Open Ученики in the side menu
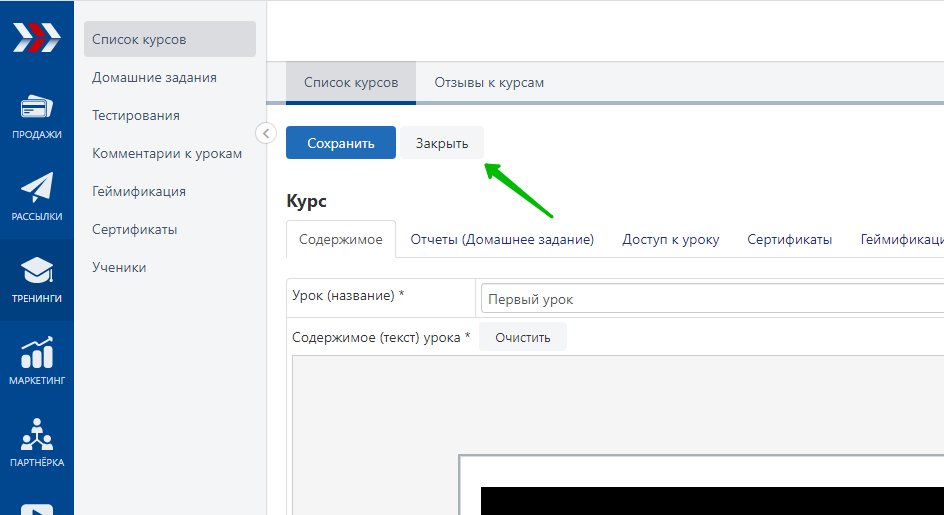The image size is (944, 515). [x=119, y=267]
